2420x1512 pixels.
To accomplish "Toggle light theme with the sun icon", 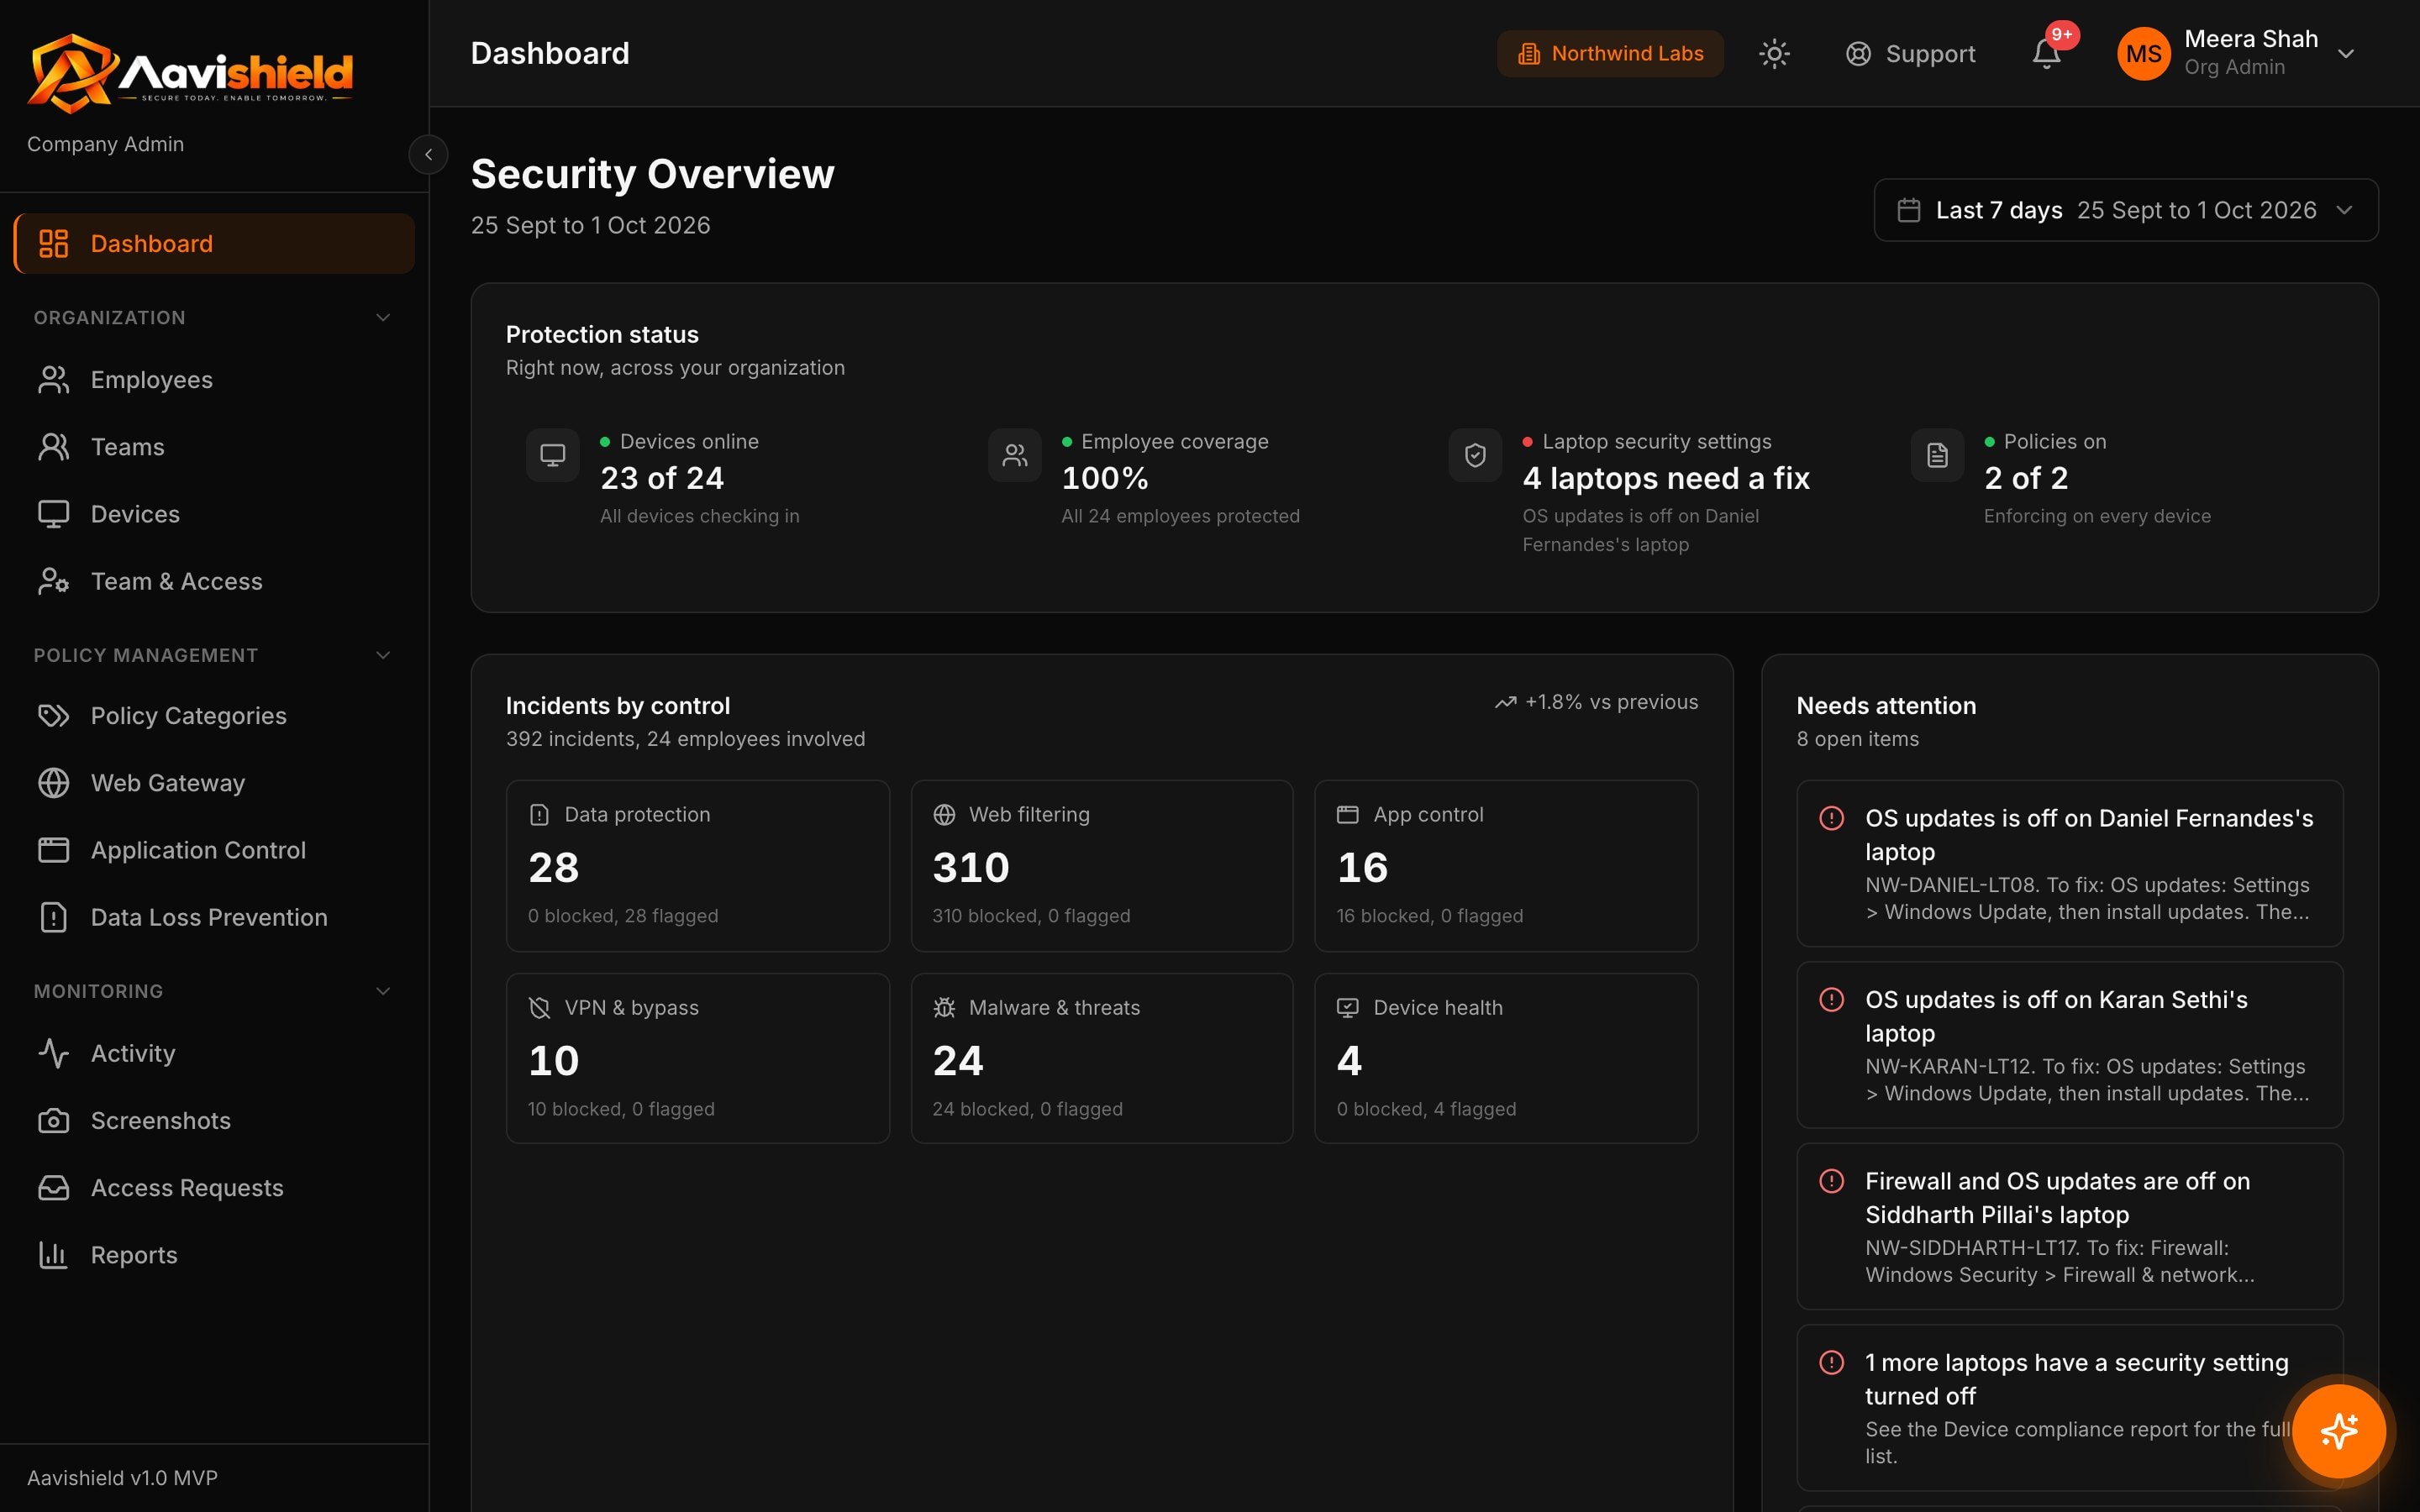I will (1774, 54).
